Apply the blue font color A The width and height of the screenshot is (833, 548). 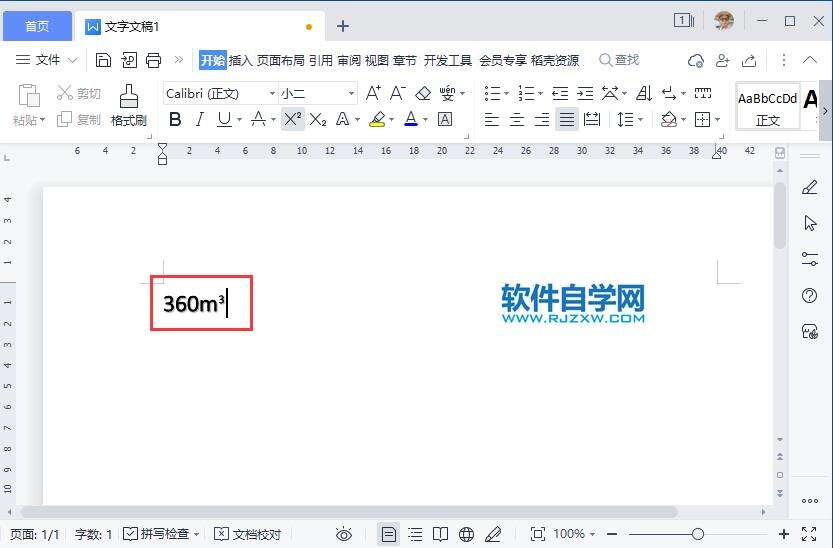(x=411, y=119)
